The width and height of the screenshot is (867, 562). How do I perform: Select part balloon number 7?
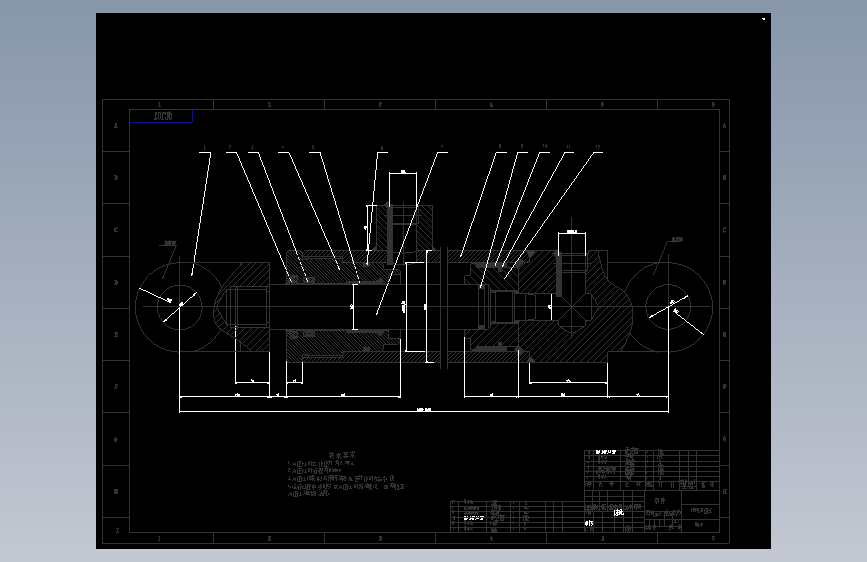pos(442,148)
